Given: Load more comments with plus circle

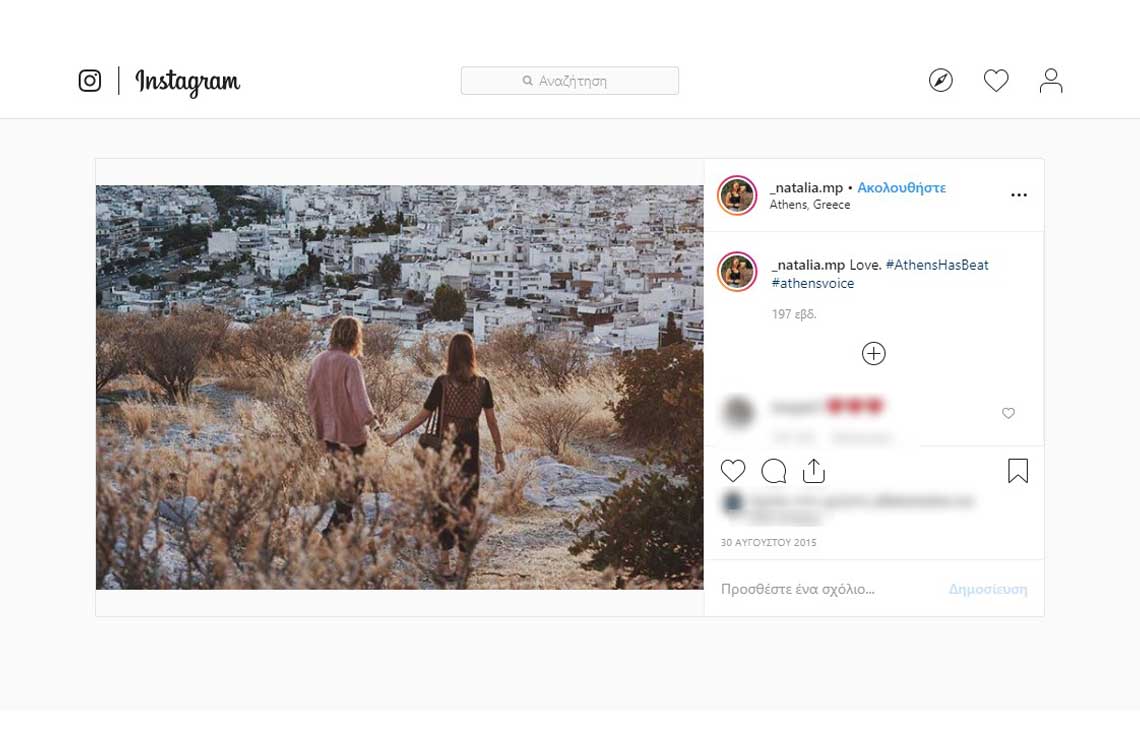Looking at the screenshot, I should tap(873, 354).
